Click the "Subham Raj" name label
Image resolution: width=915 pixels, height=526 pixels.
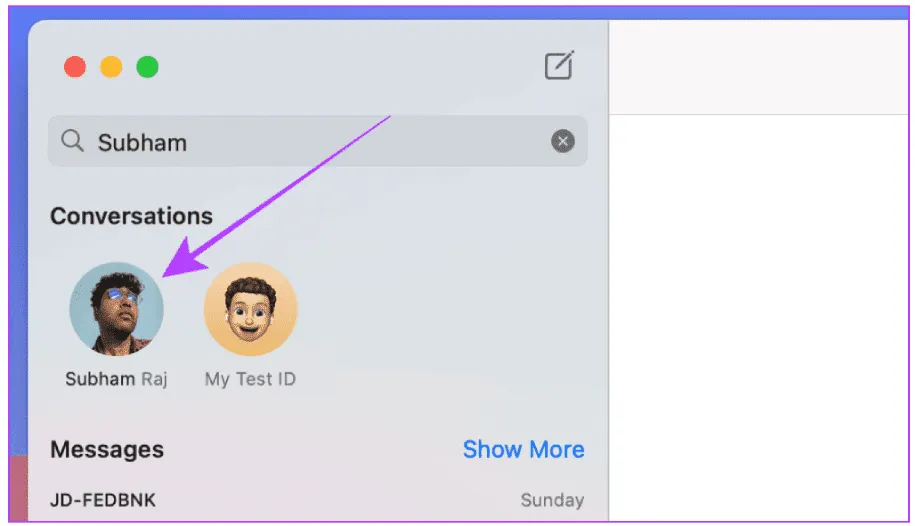pyautogui.click(x=116, y=379)
